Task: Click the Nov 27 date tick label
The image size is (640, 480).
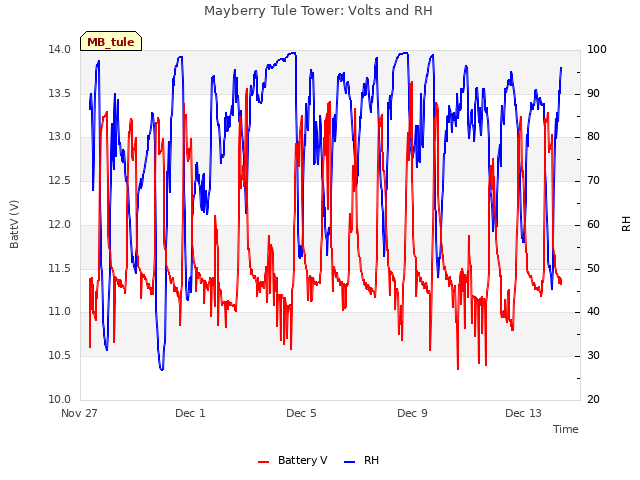Action: click(x=79, y=413)
